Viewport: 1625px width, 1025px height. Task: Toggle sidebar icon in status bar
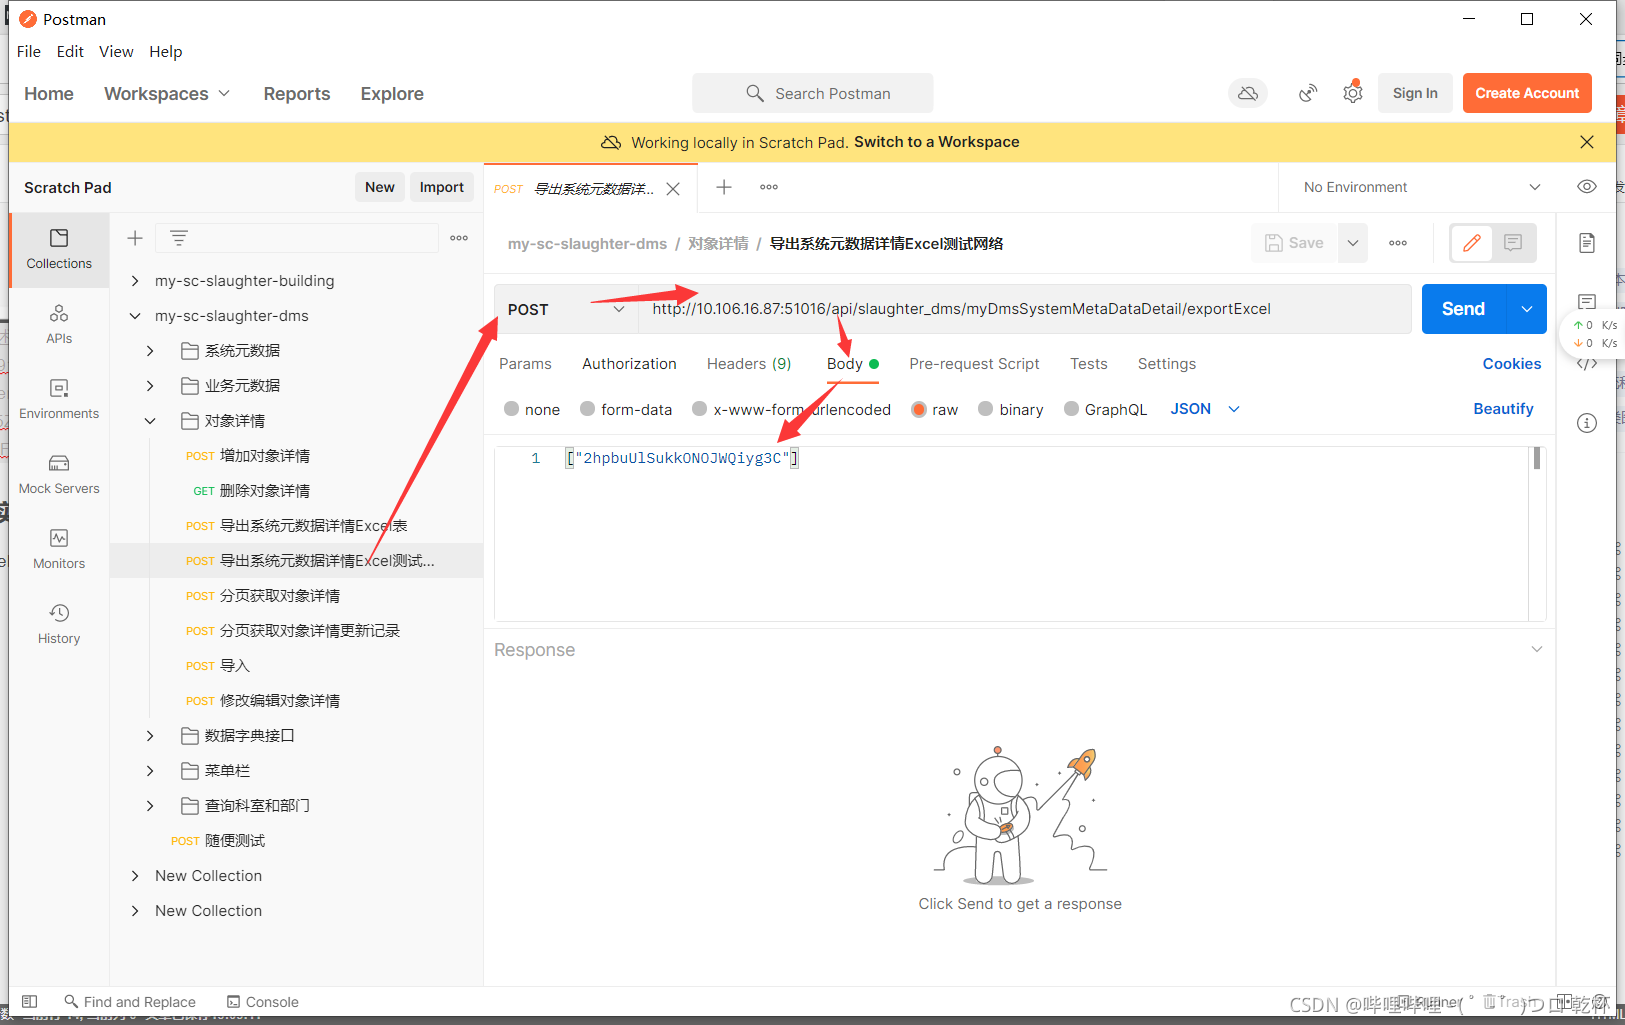(x=30, y=1002)
